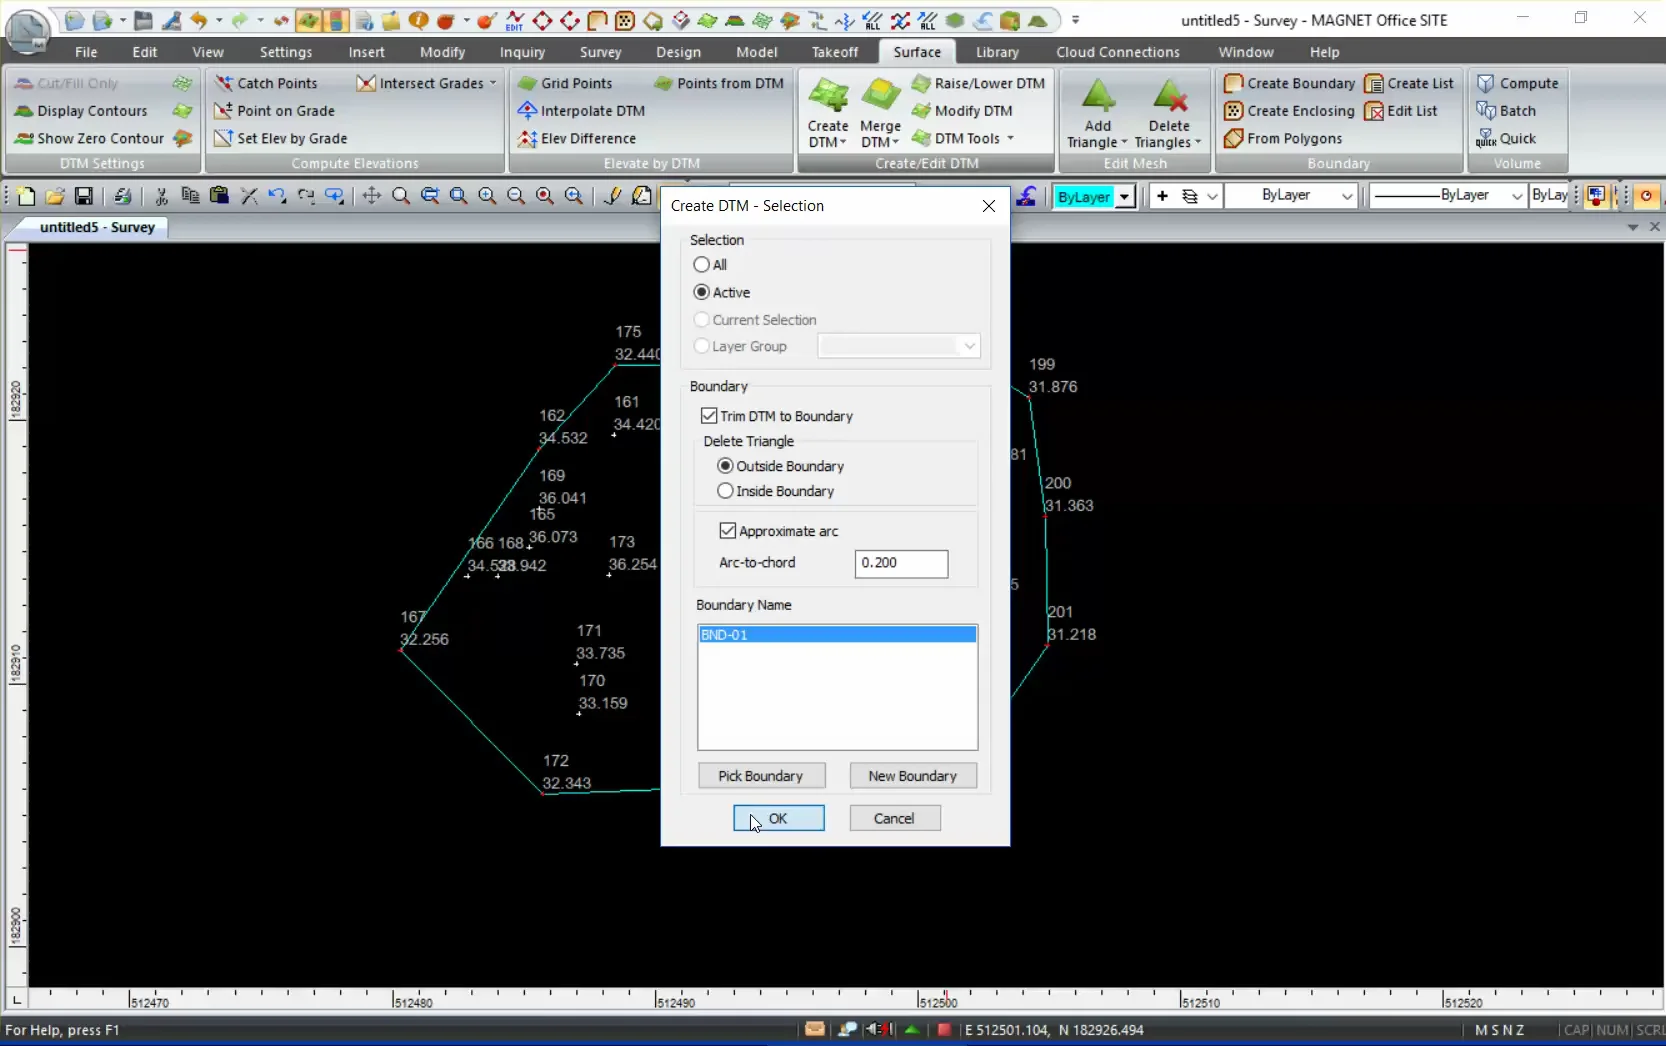Toggle the Approximate arc checkbox

pos(728,531)
